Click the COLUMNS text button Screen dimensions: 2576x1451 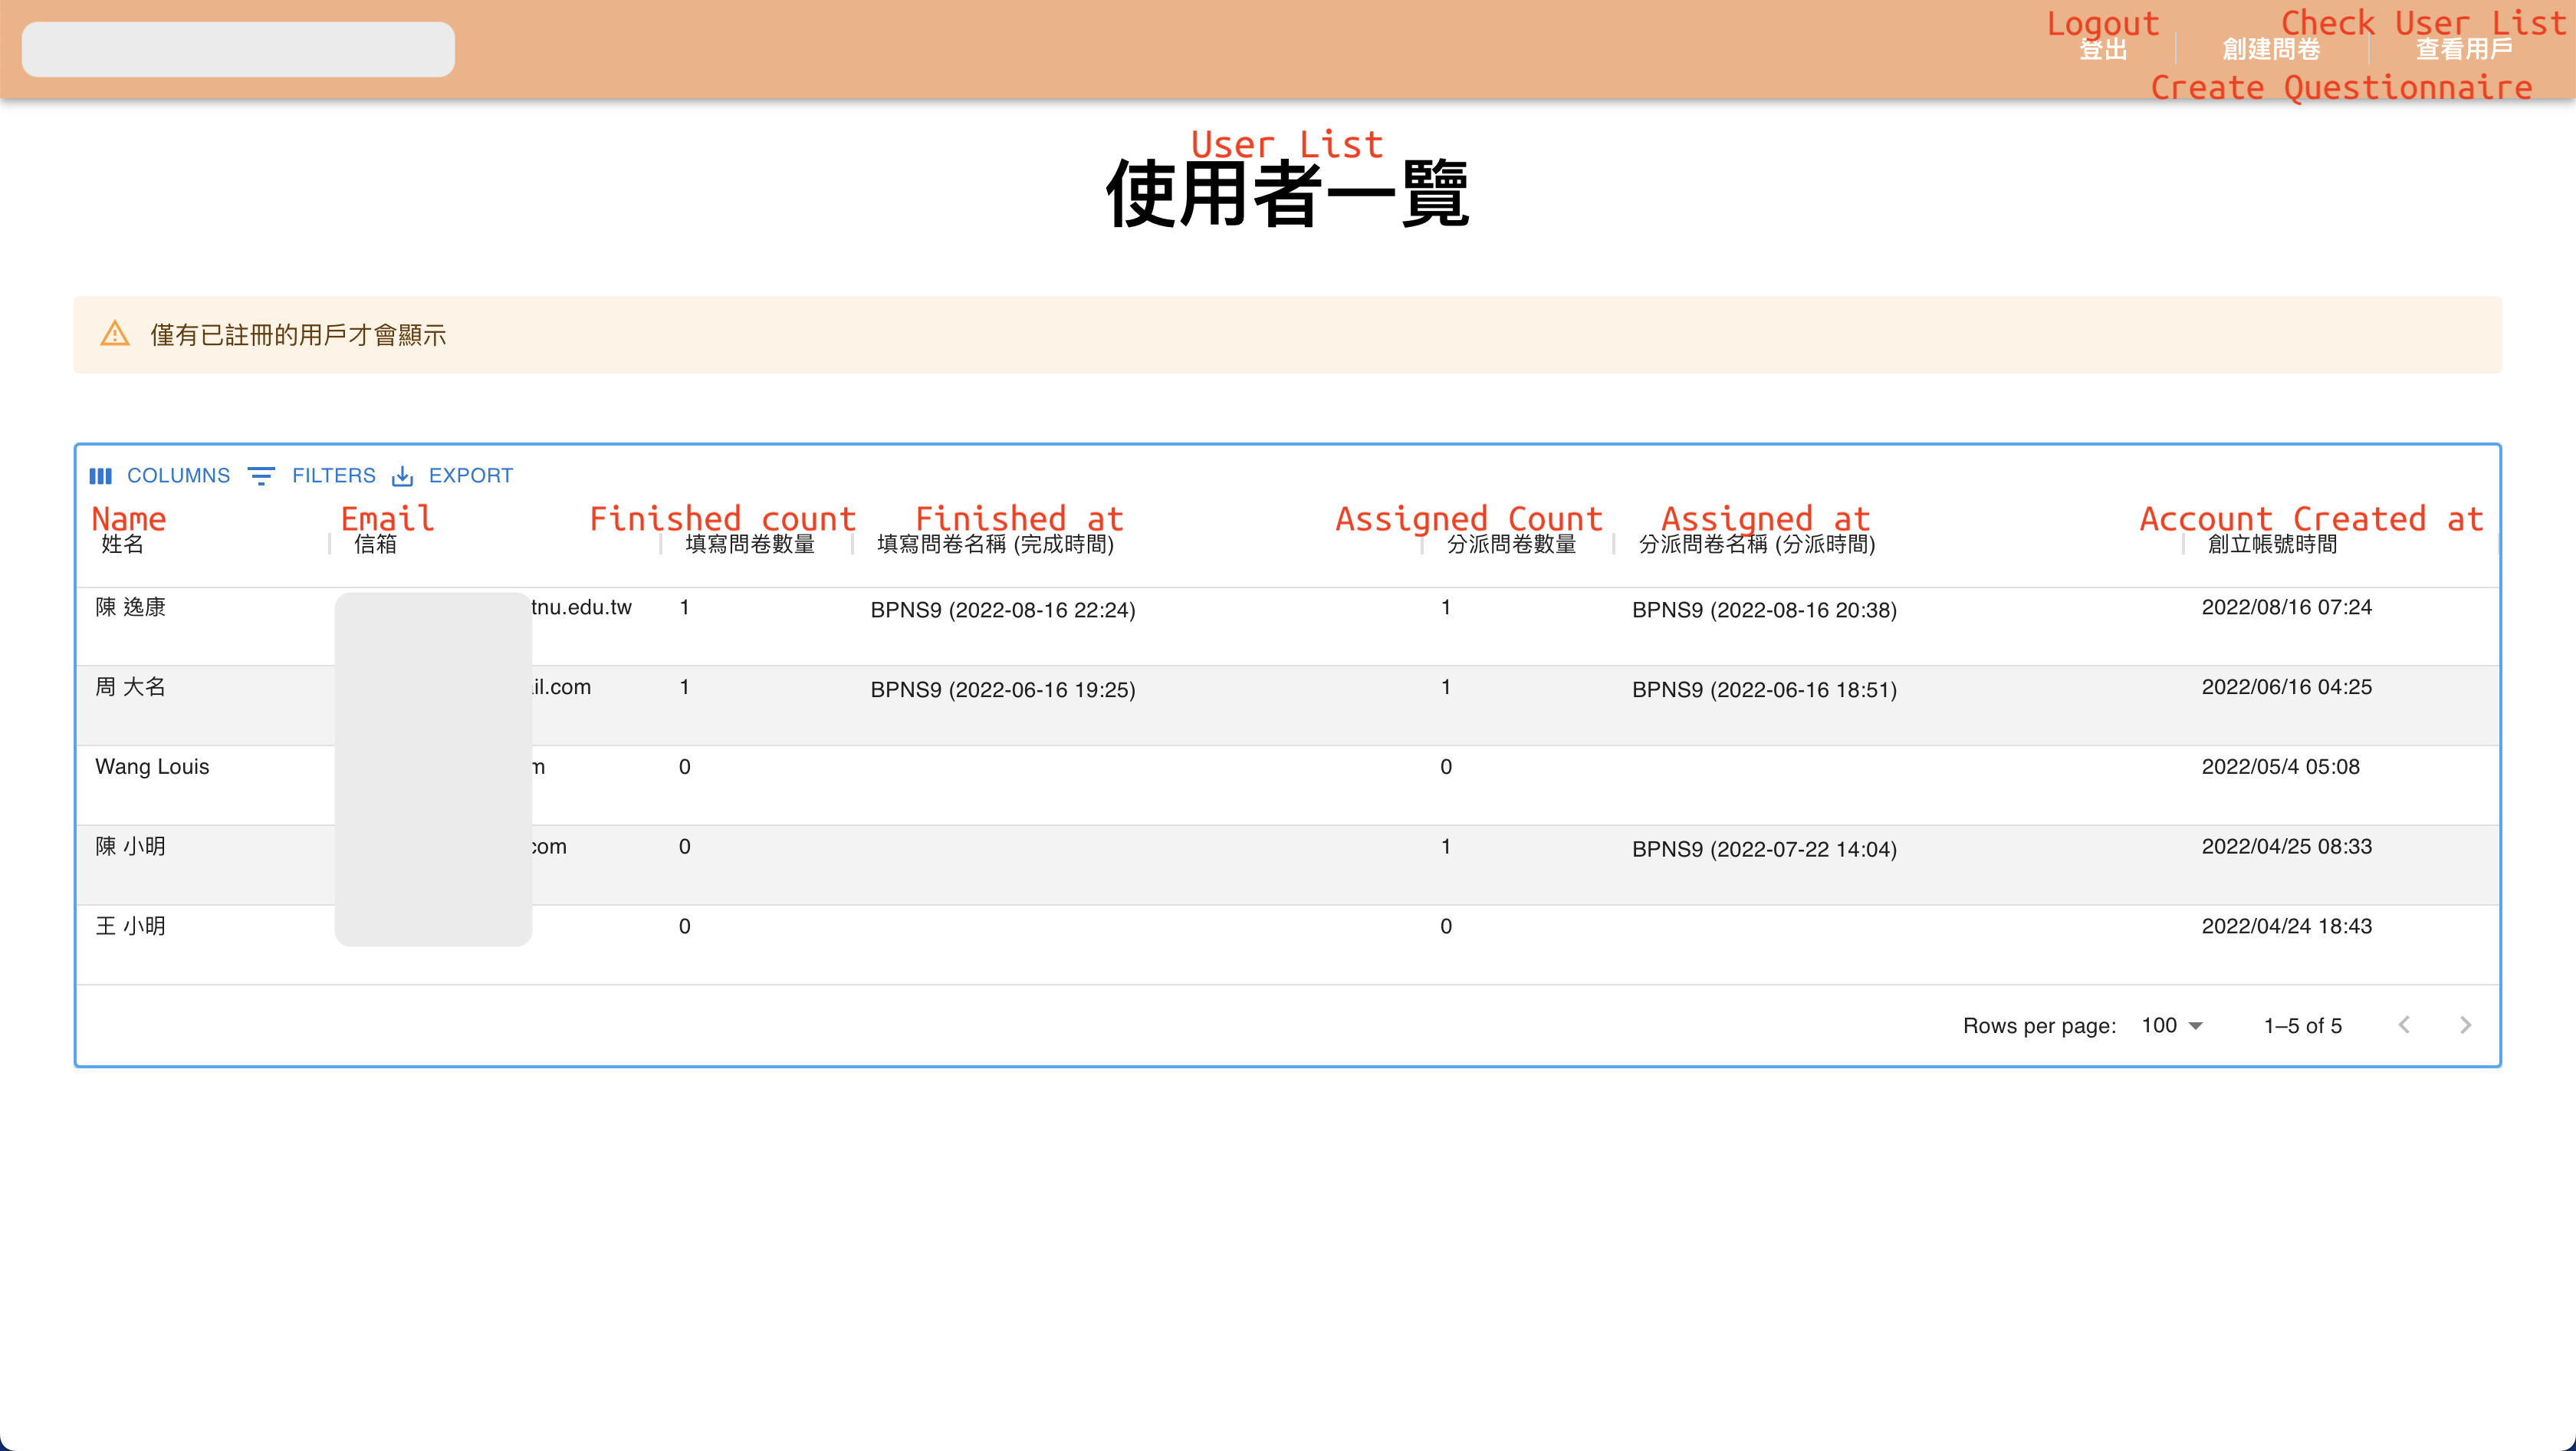click(178, 476)
